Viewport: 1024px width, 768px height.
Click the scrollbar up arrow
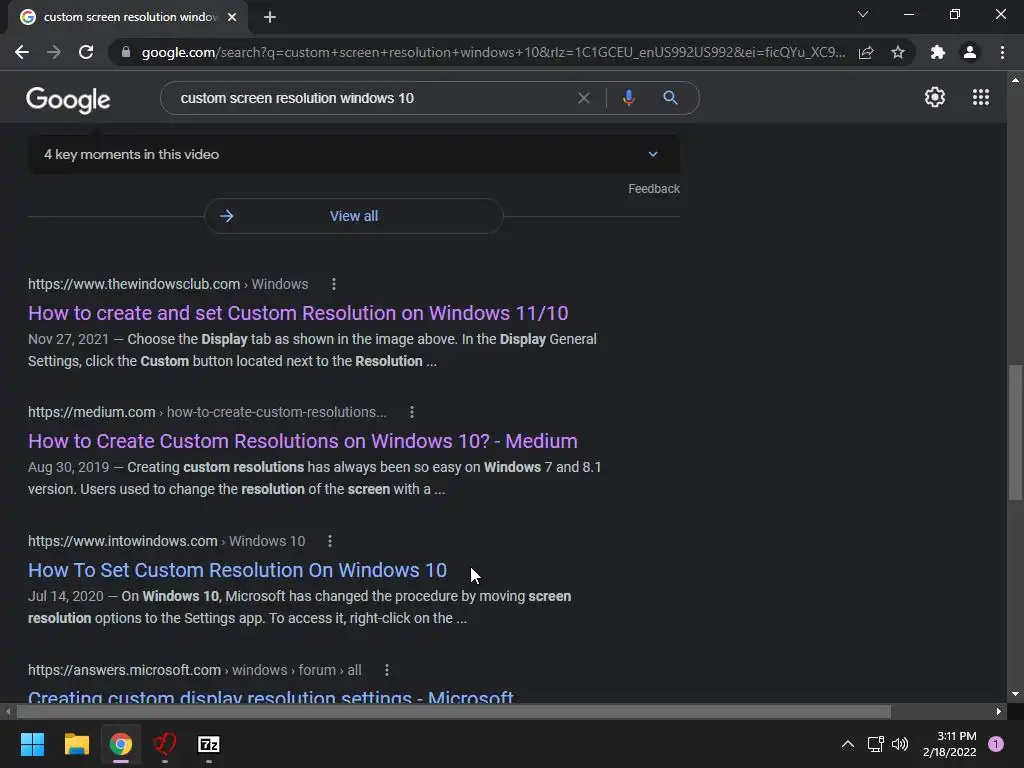1015,80
